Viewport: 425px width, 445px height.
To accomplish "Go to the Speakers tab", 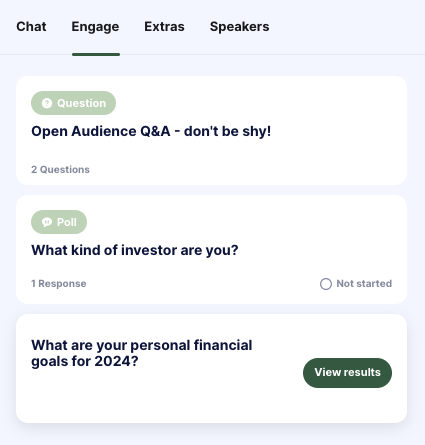I will click(x=240, y=27).
